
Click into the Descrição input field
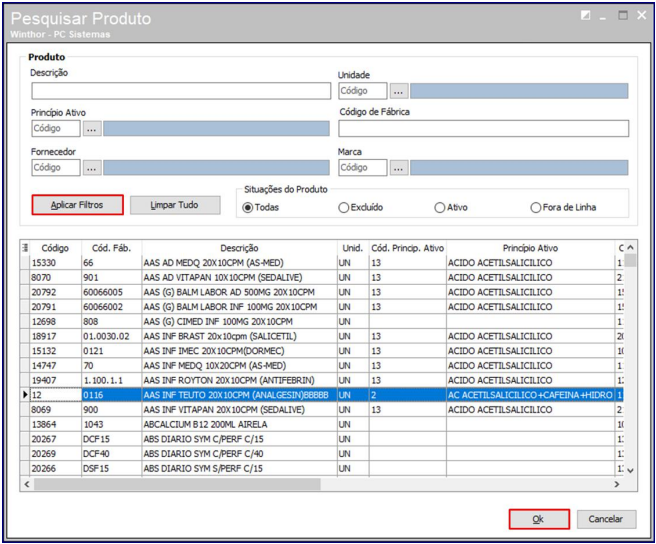click(x=181, y=91)
